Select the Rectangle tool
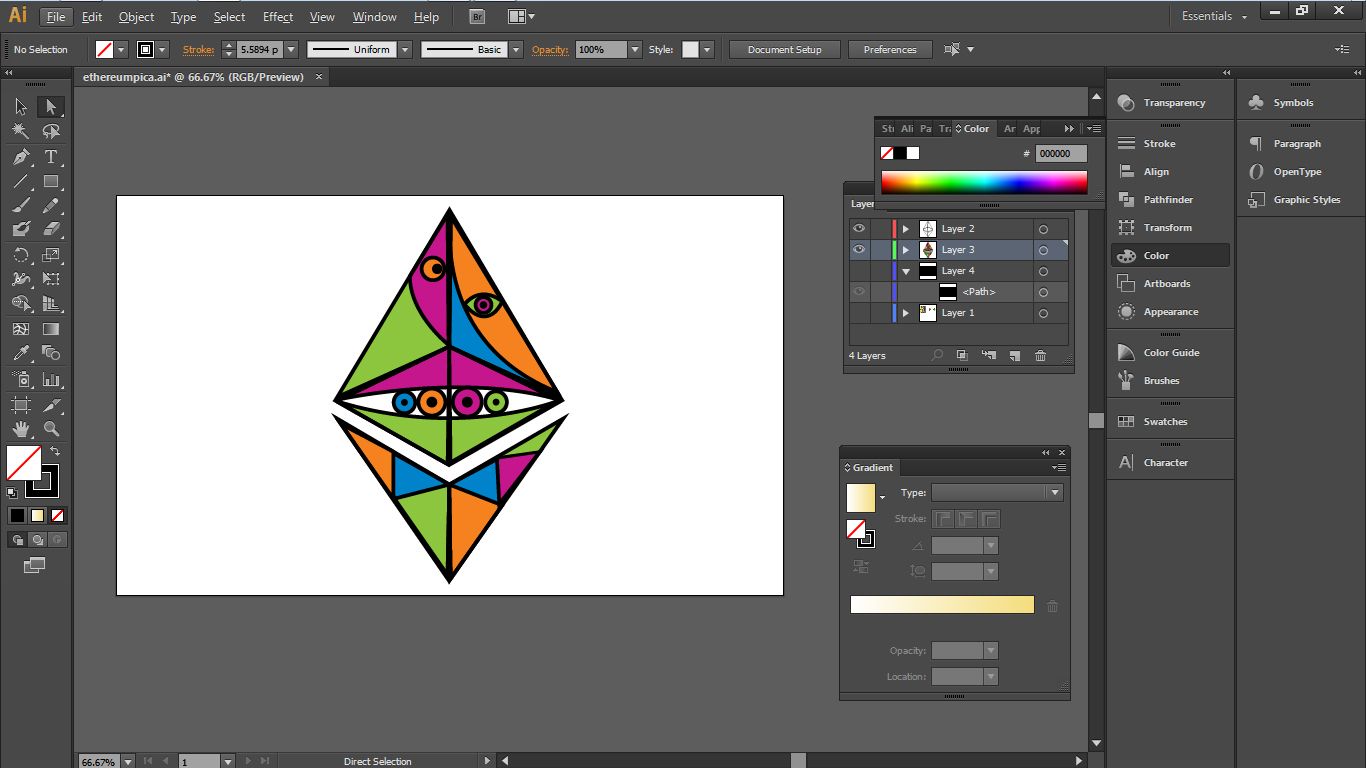 (51, 182)
